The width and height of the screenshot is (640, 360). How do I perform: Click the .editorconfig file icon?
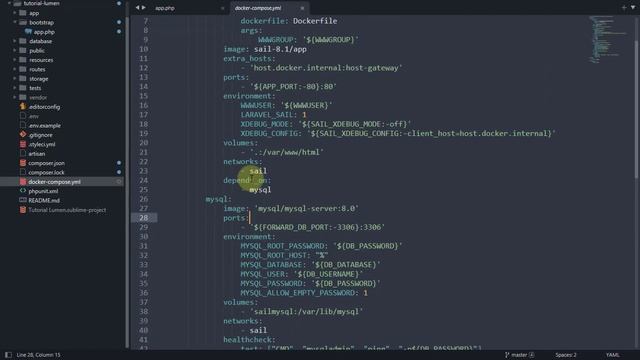(23, 107)
